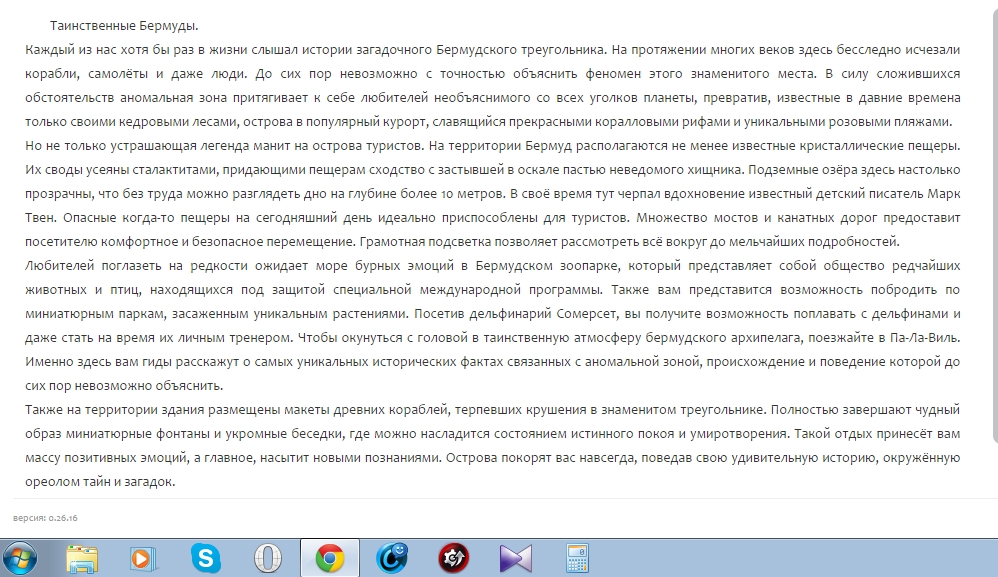This screenshot has width=998, height=577.
Task: Click the phrase "дельфинарий Сомерсет" in the text
Action: pyautogui.click(x=543, y=314)
